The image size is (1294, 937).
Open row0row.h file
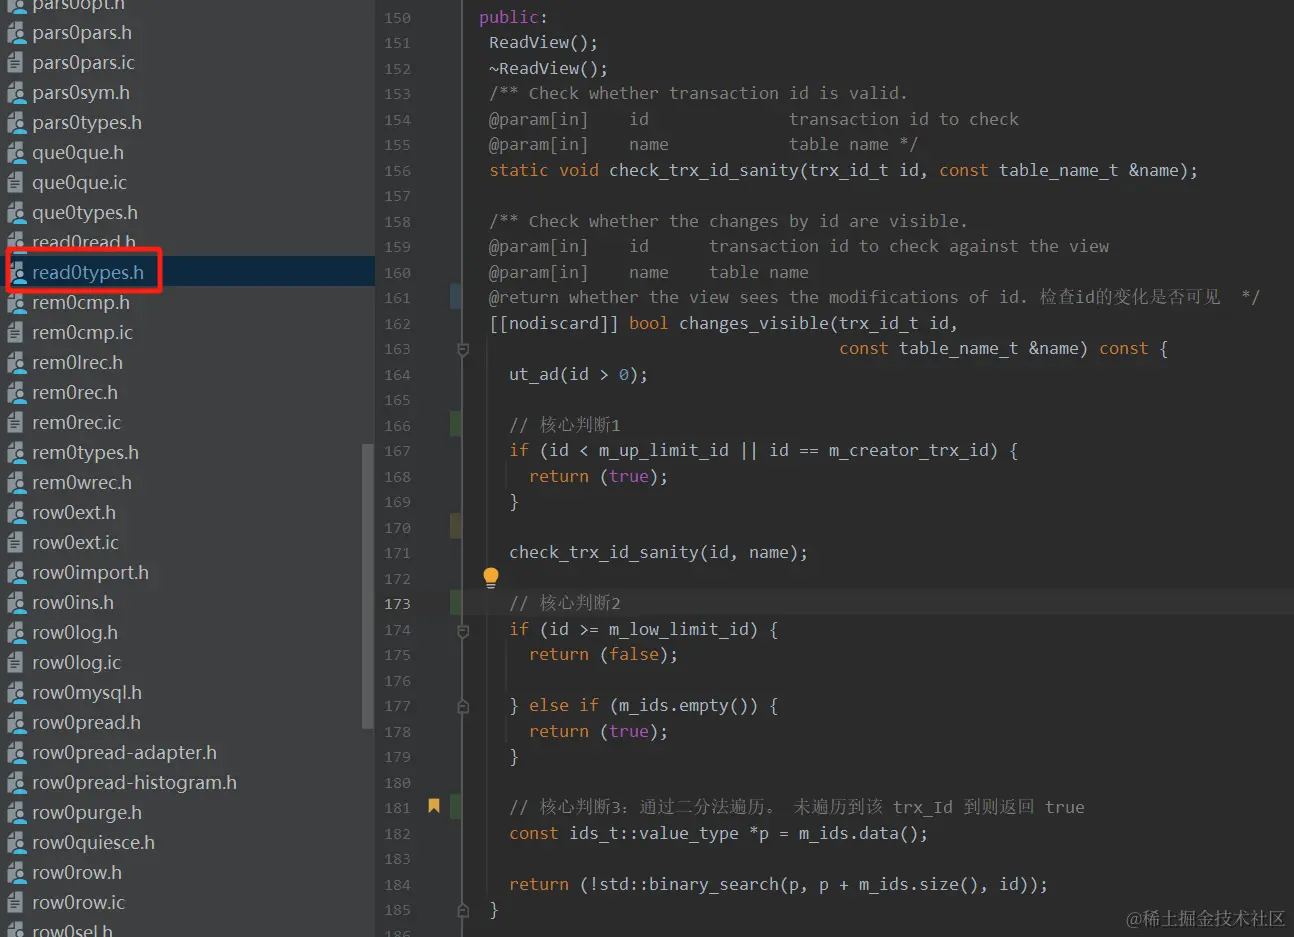click(76, 873)
